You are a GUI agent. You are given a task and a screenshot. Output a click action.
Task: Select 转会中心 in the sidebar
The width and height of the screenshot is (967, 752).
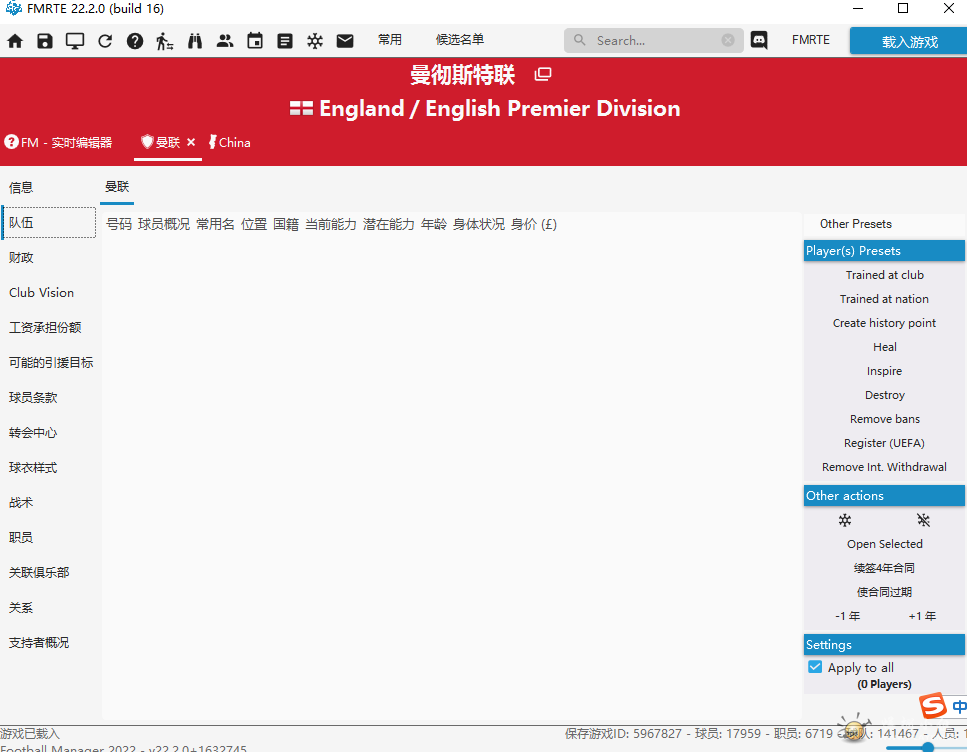(x=33, y=433)
